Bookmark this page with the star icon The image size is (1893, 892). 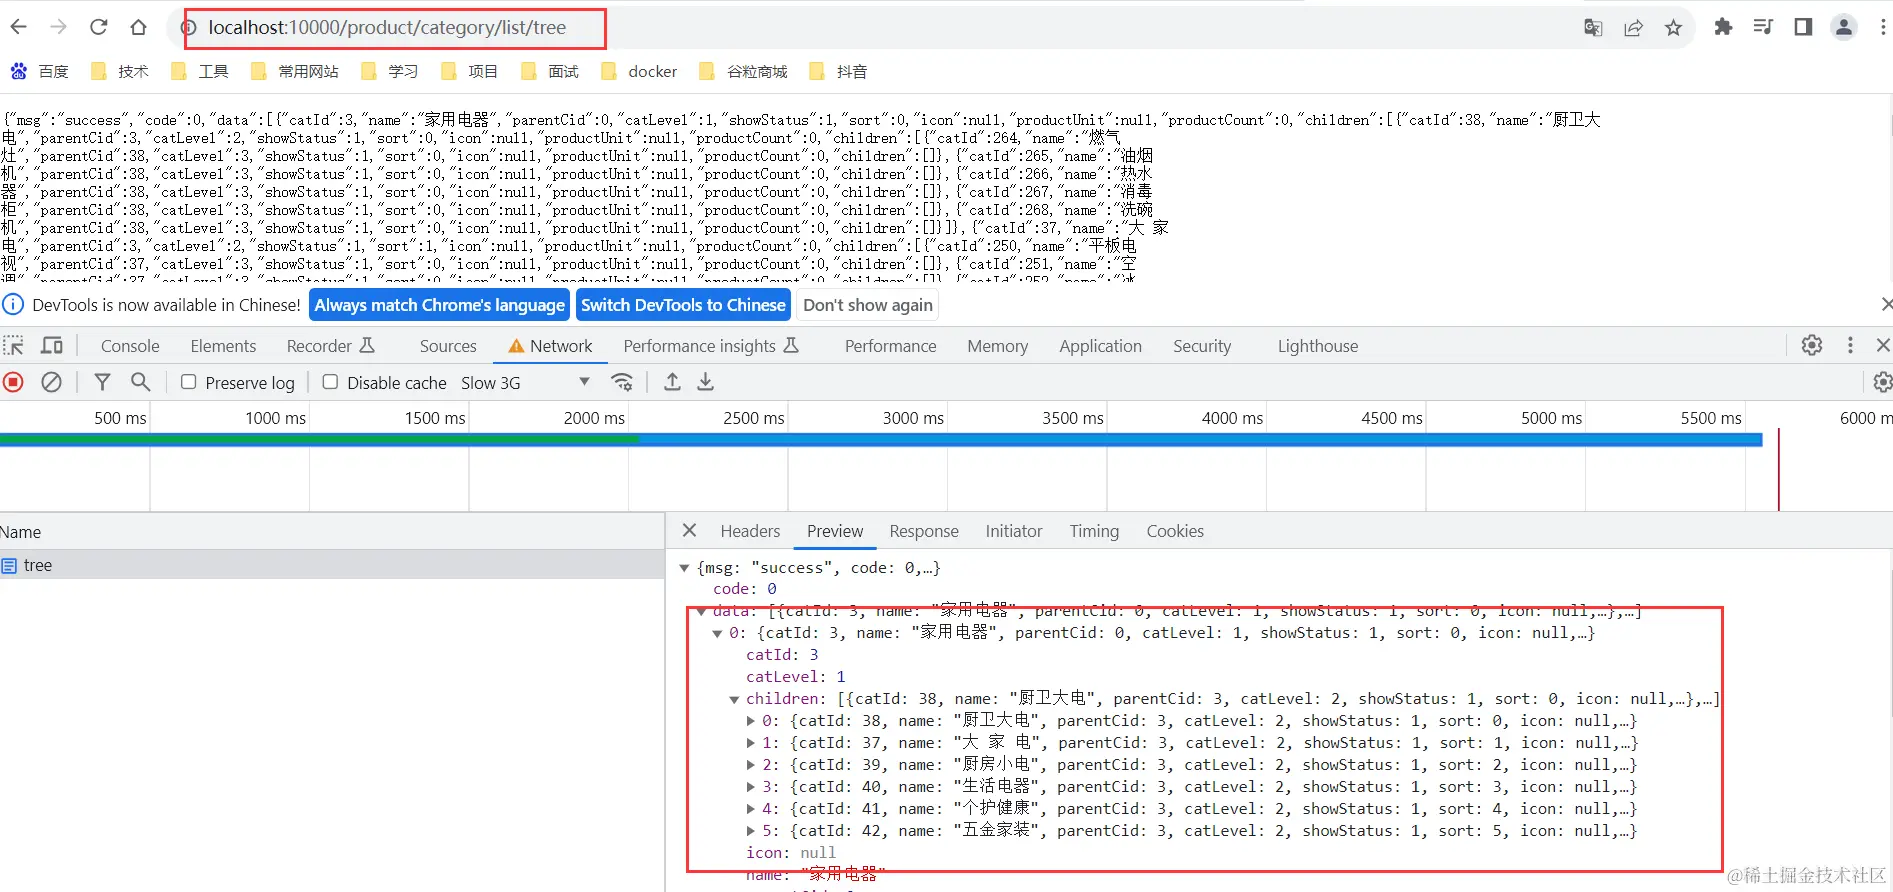tap(1673, 28)
